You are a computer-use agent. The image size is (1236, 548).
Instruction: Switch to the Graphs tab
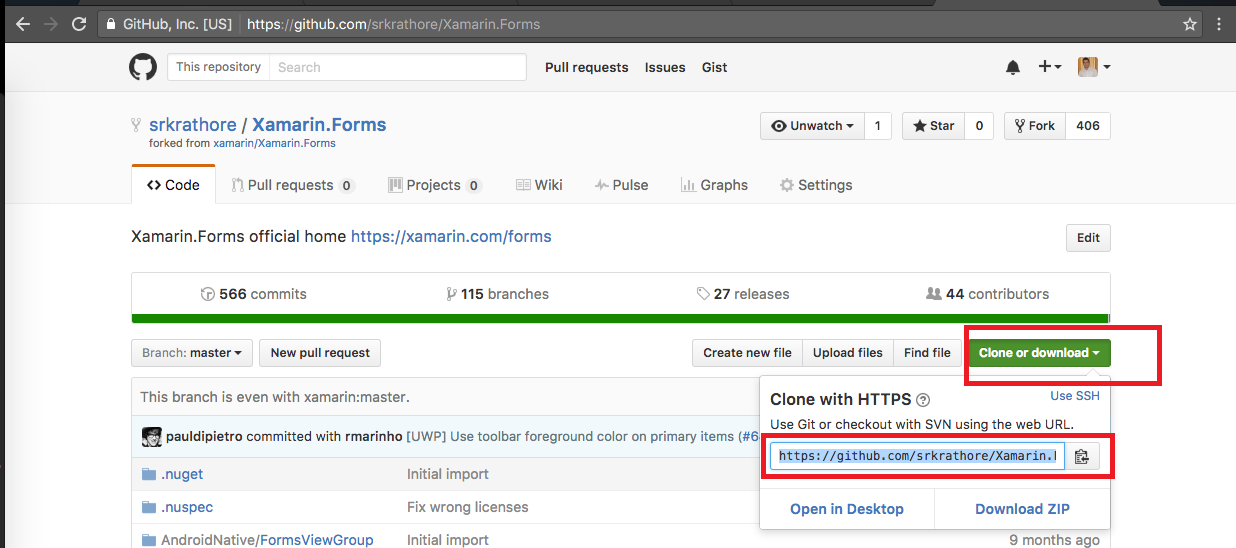pyautogui.click(x=714, y=185)
